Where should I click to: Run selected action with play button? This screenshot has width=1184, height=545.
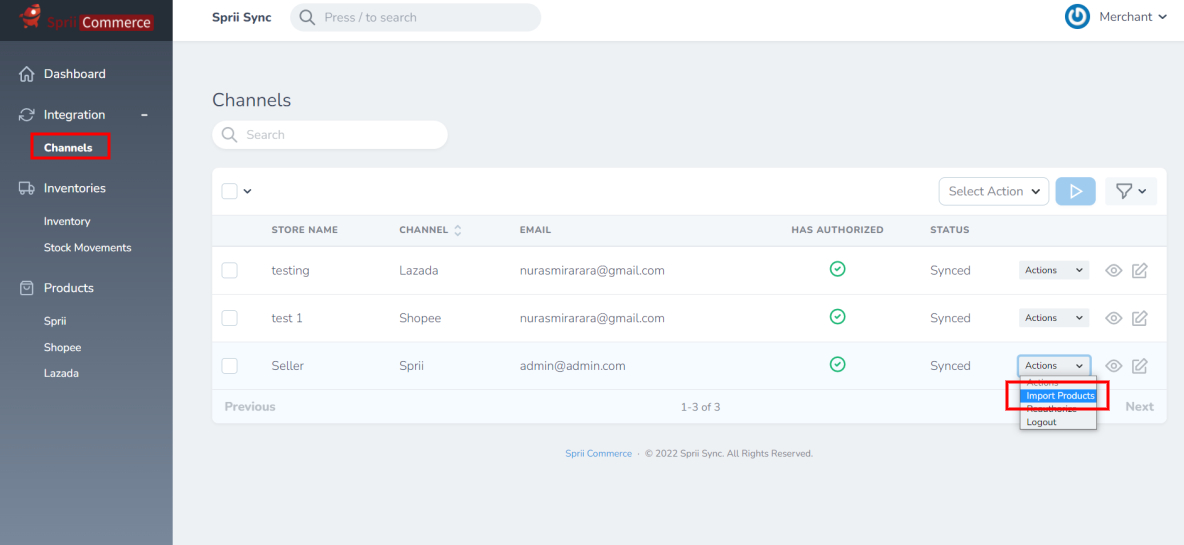1075,191
